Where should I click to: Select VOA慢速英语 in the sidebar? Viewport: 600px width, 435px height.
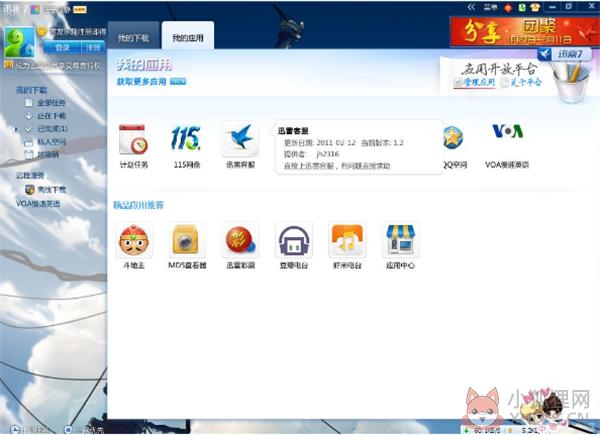(38, 204)
